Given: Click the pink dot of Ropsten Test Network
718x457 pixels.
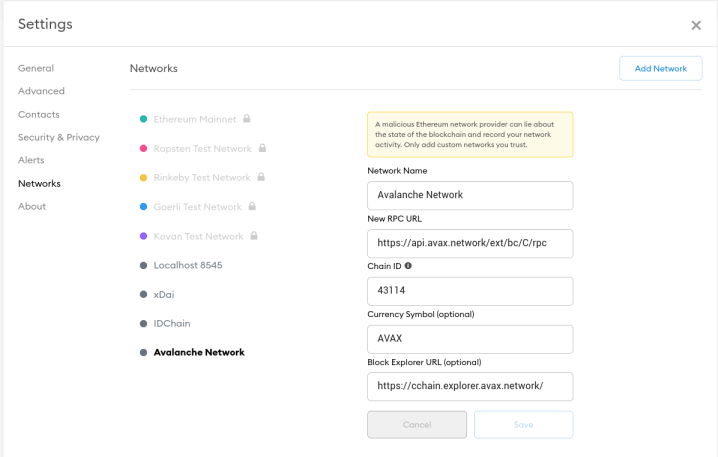Looking at the screenshot, I should [143, 148].
